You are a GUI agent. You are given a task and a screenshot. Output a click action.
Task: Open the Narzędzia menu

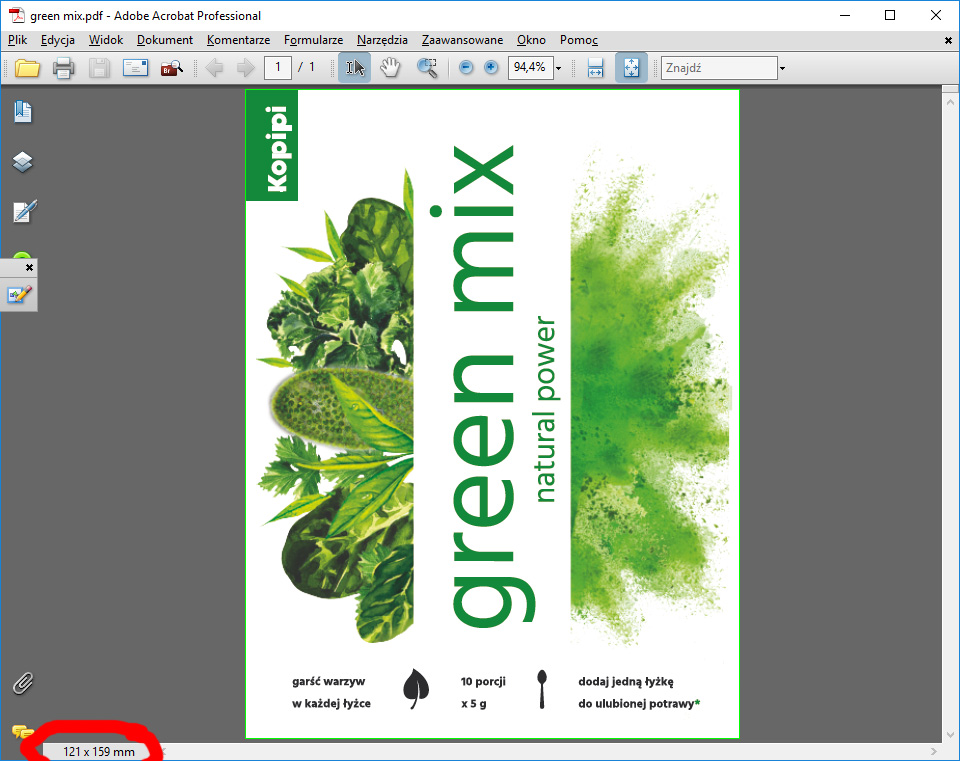click(x=382, y=40)
